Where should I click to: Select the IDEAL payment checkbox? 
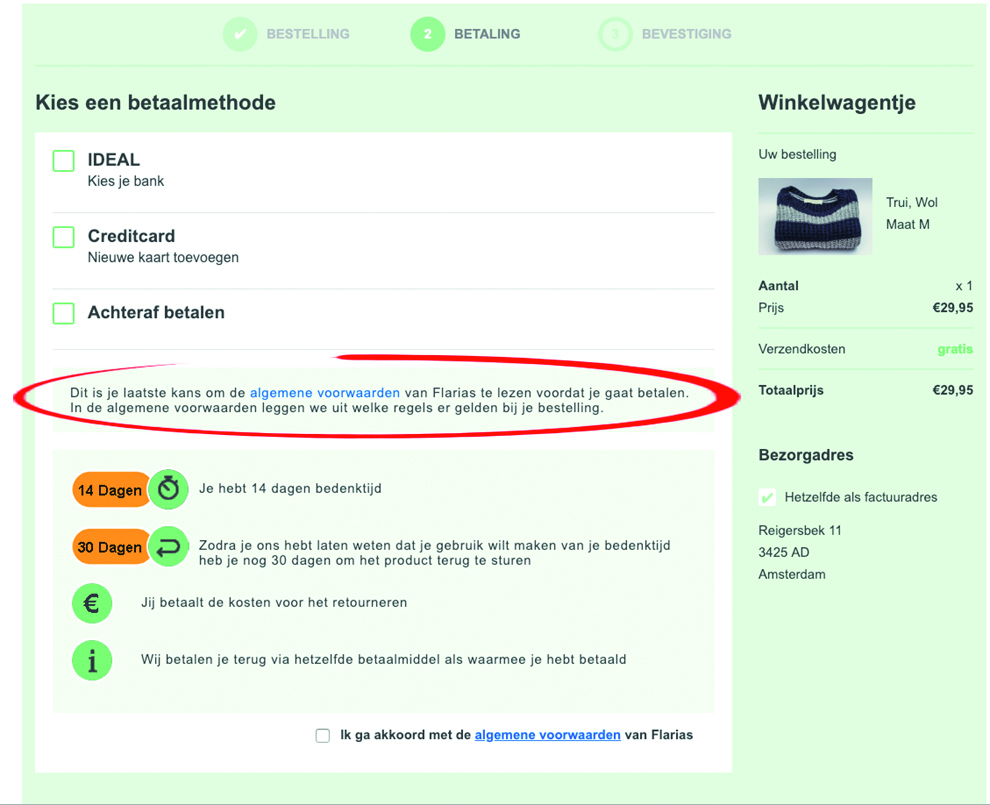pyautogui.click(x=64, y=161)
